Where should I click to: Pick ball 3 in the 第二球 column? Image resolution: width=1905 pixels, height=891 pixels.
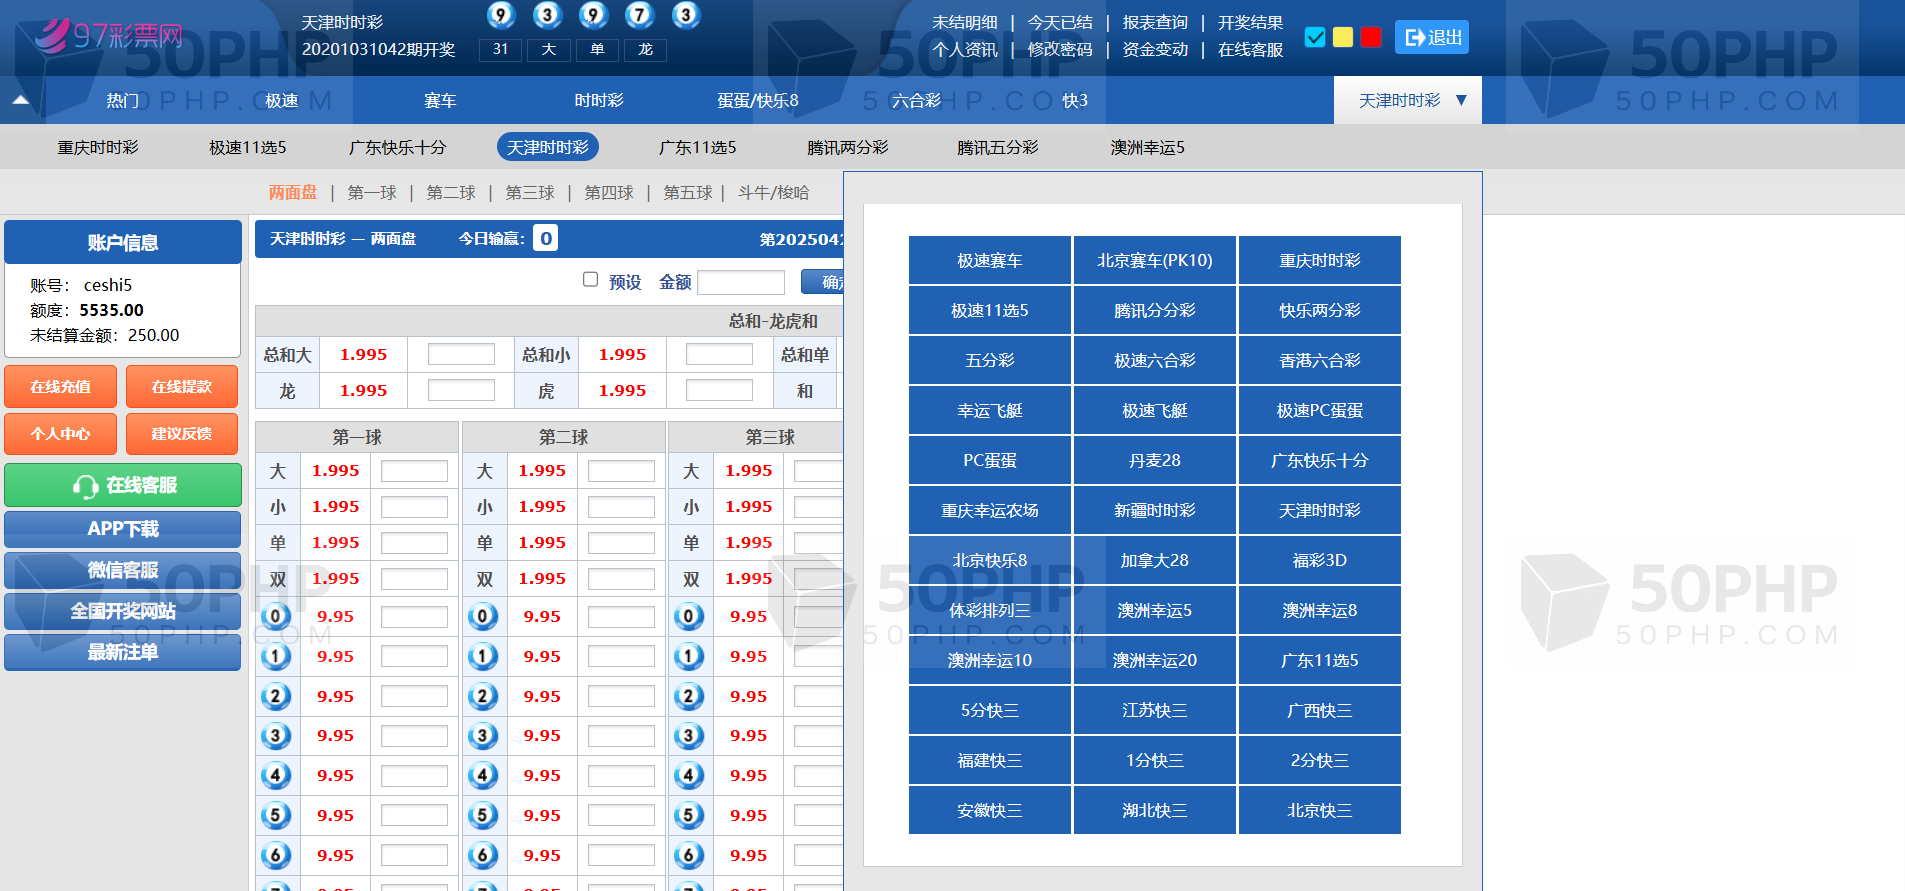(483, 736)
